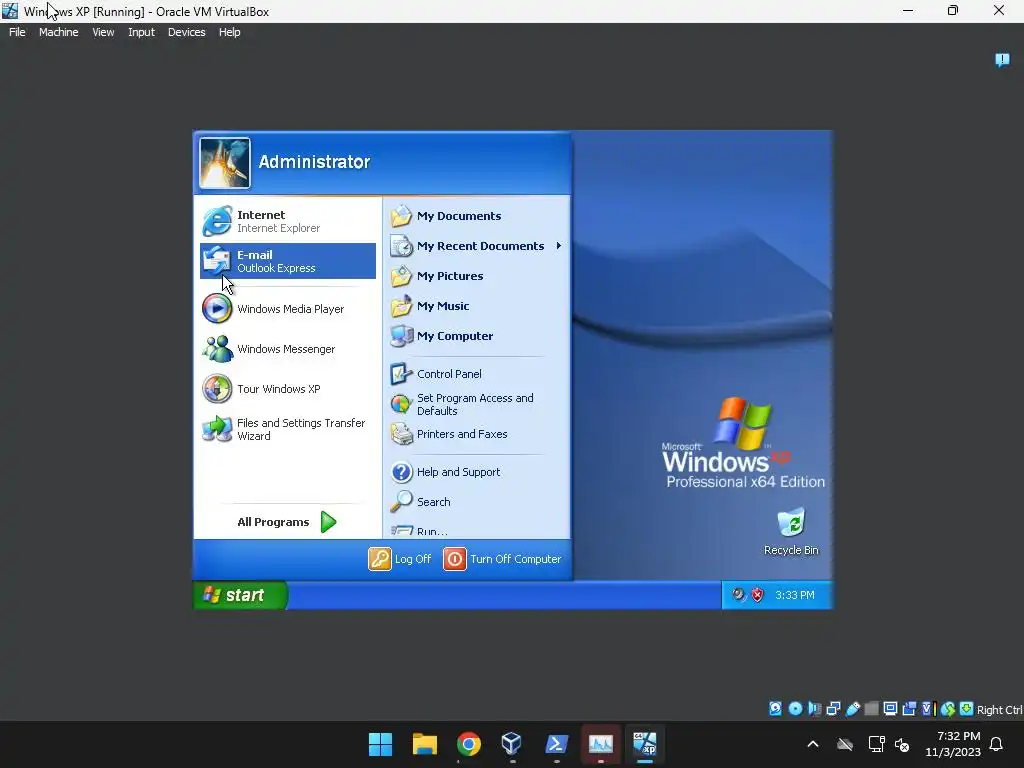Launch Windows Messenger
1024x768 pixels.
coord(287,349)
